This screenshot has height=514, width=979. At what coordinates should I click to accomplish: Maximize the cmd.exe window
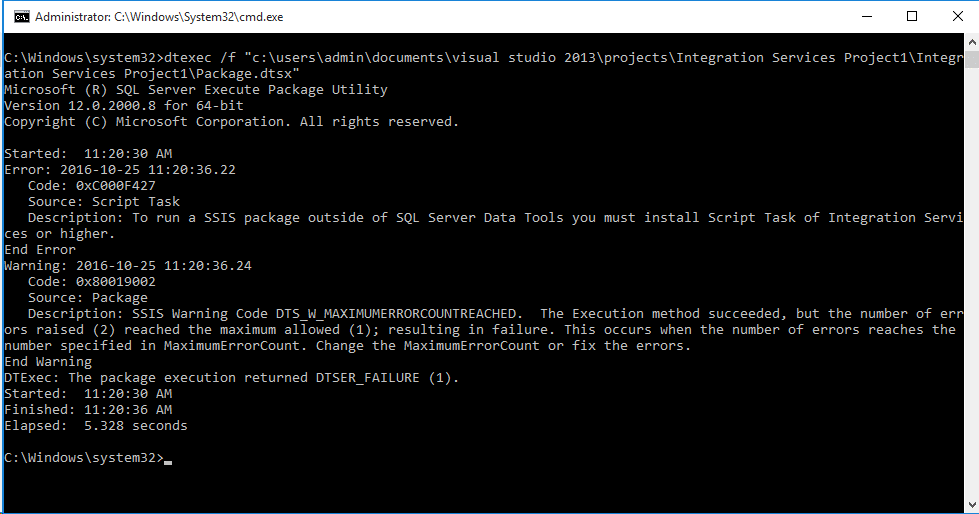pos(912,17)
